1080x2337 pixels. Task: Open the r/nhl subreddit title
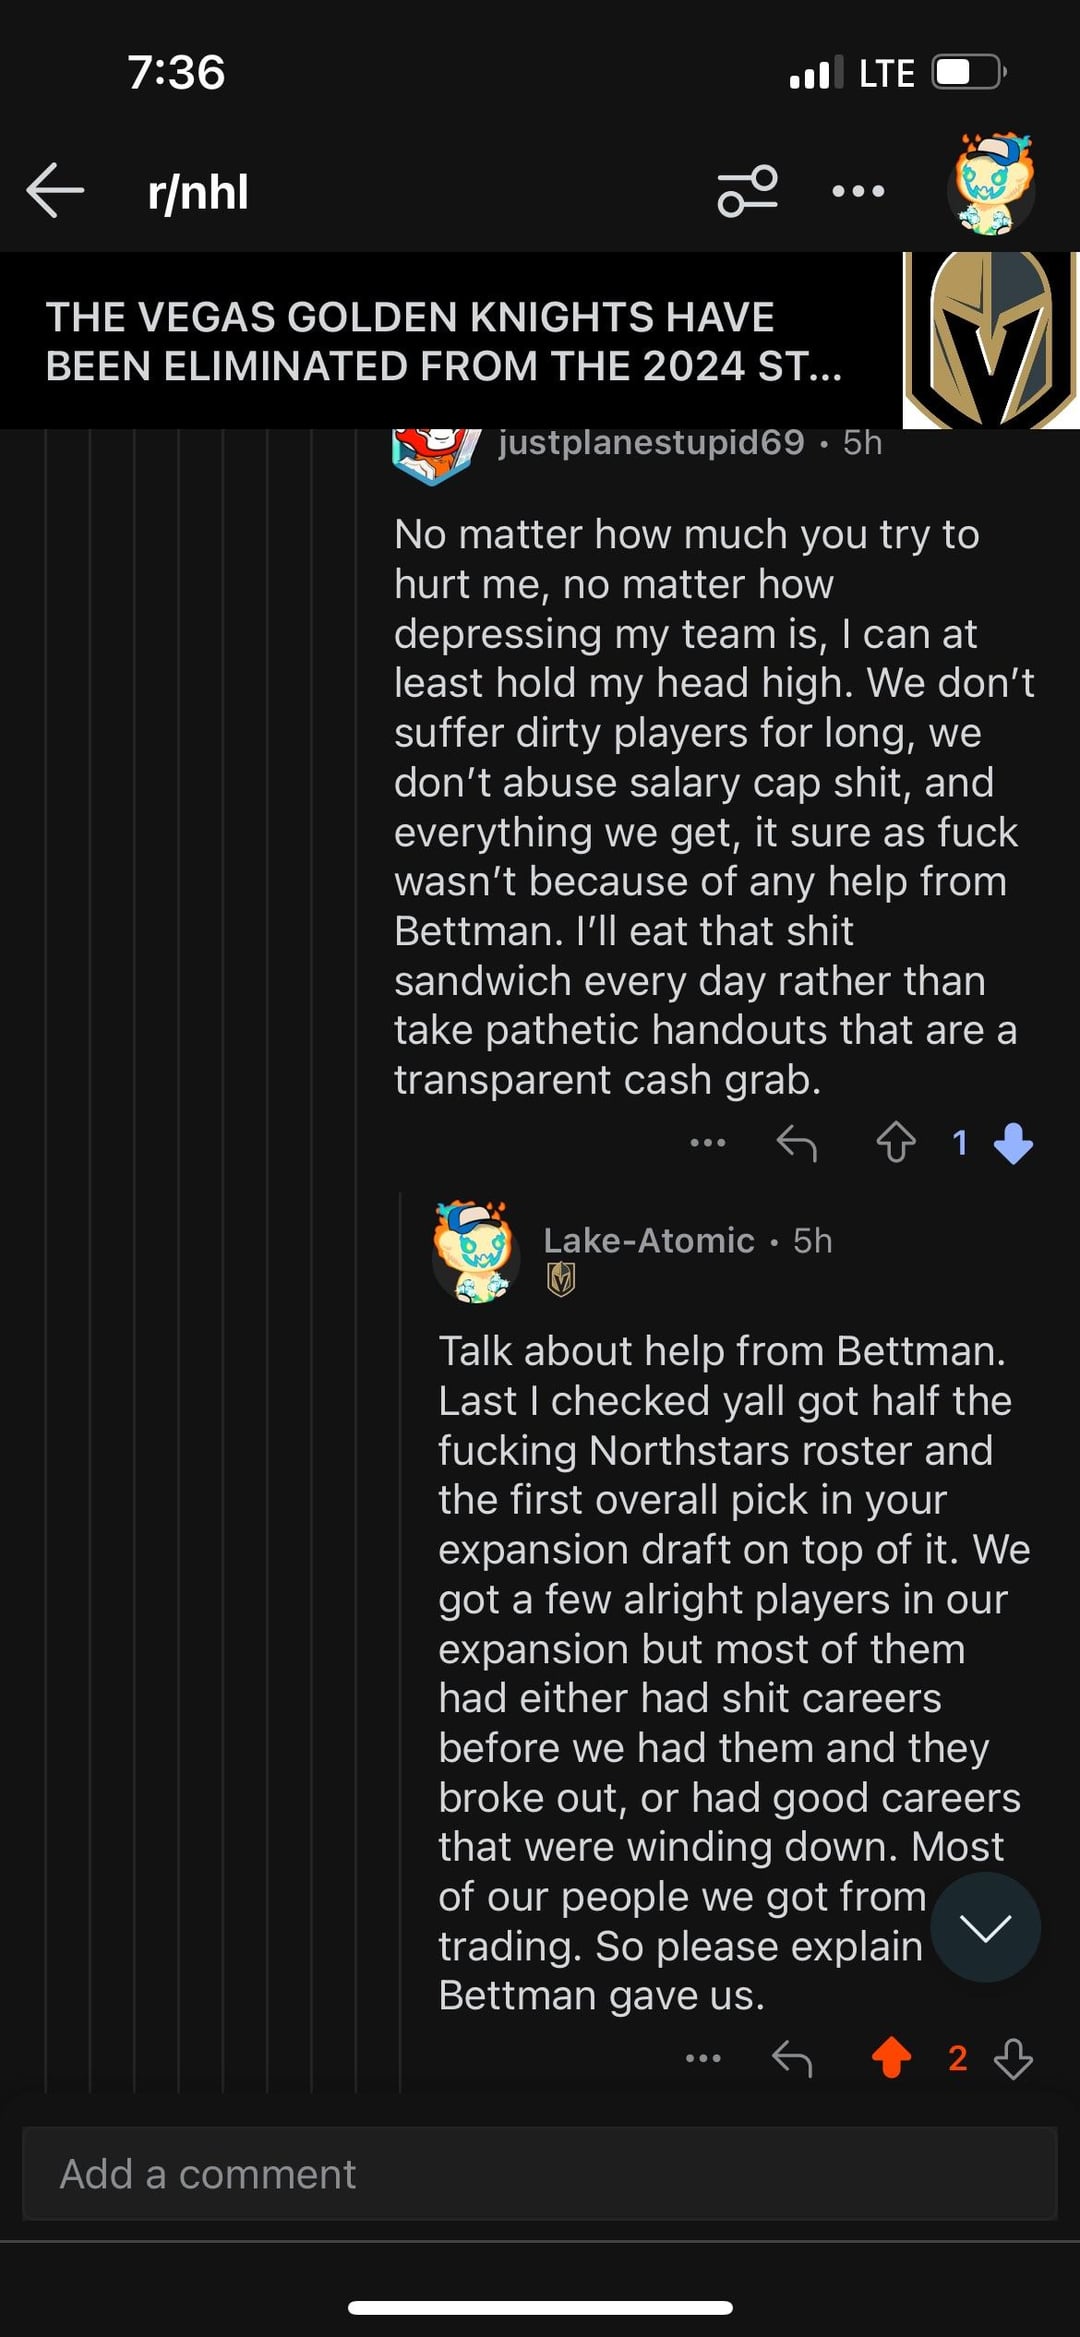[198, 192]
